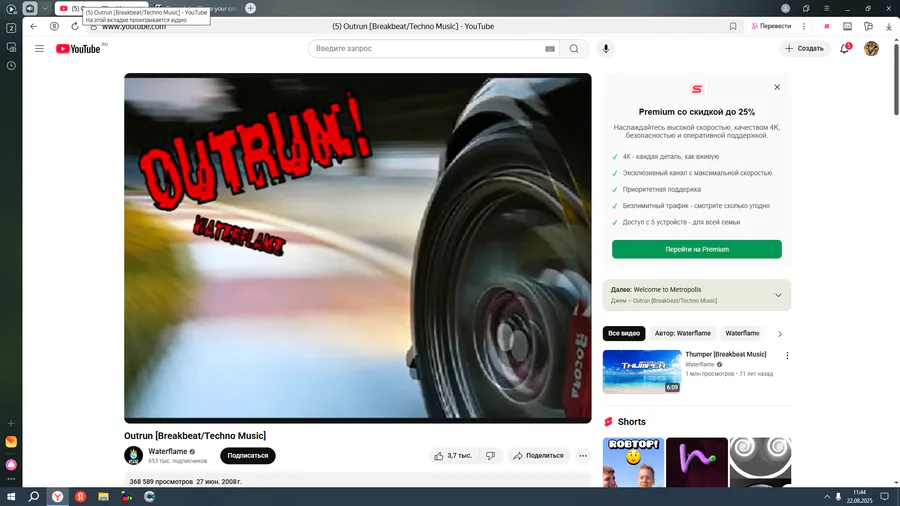Open the 'Thumper [Breakbeat Music]' title link
The image size is (900, 506).
pos(726,355)
